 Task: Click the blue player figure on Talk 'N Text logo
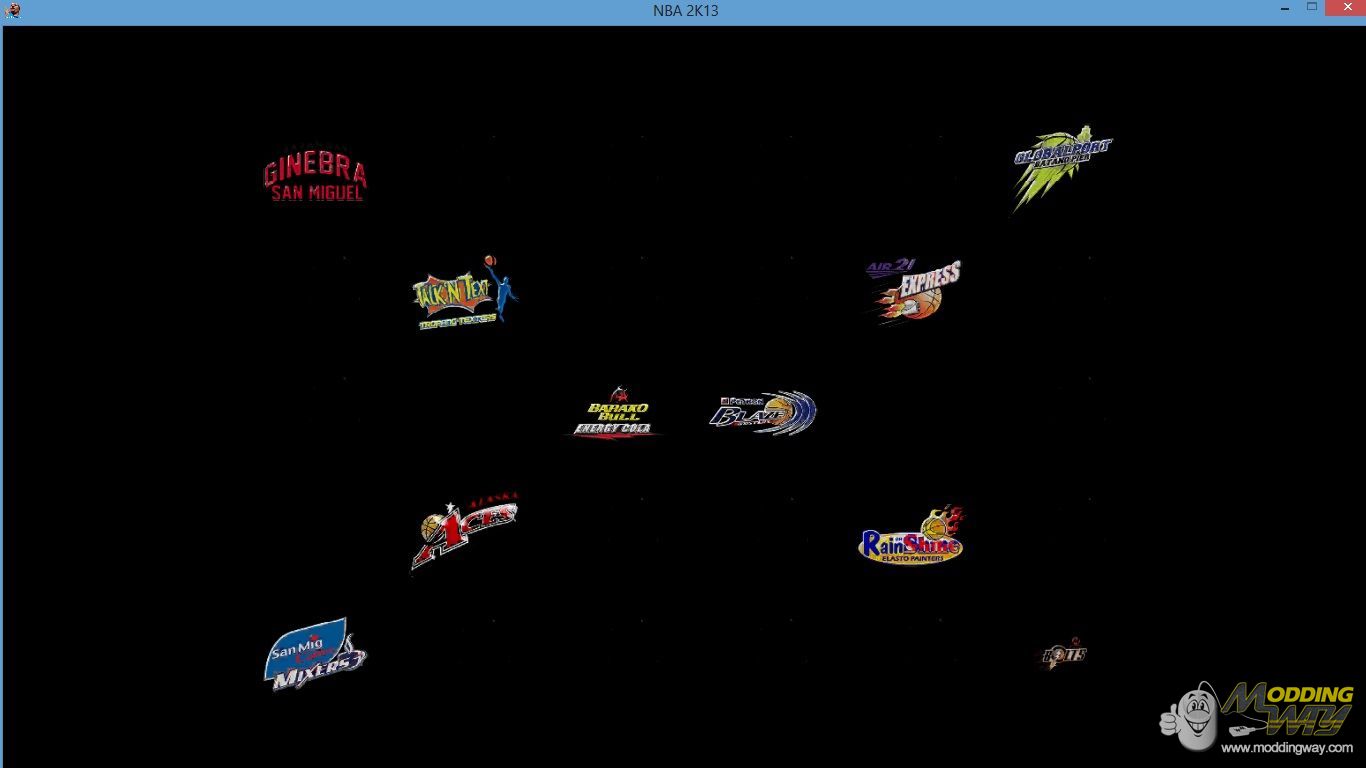click(505, 290)
